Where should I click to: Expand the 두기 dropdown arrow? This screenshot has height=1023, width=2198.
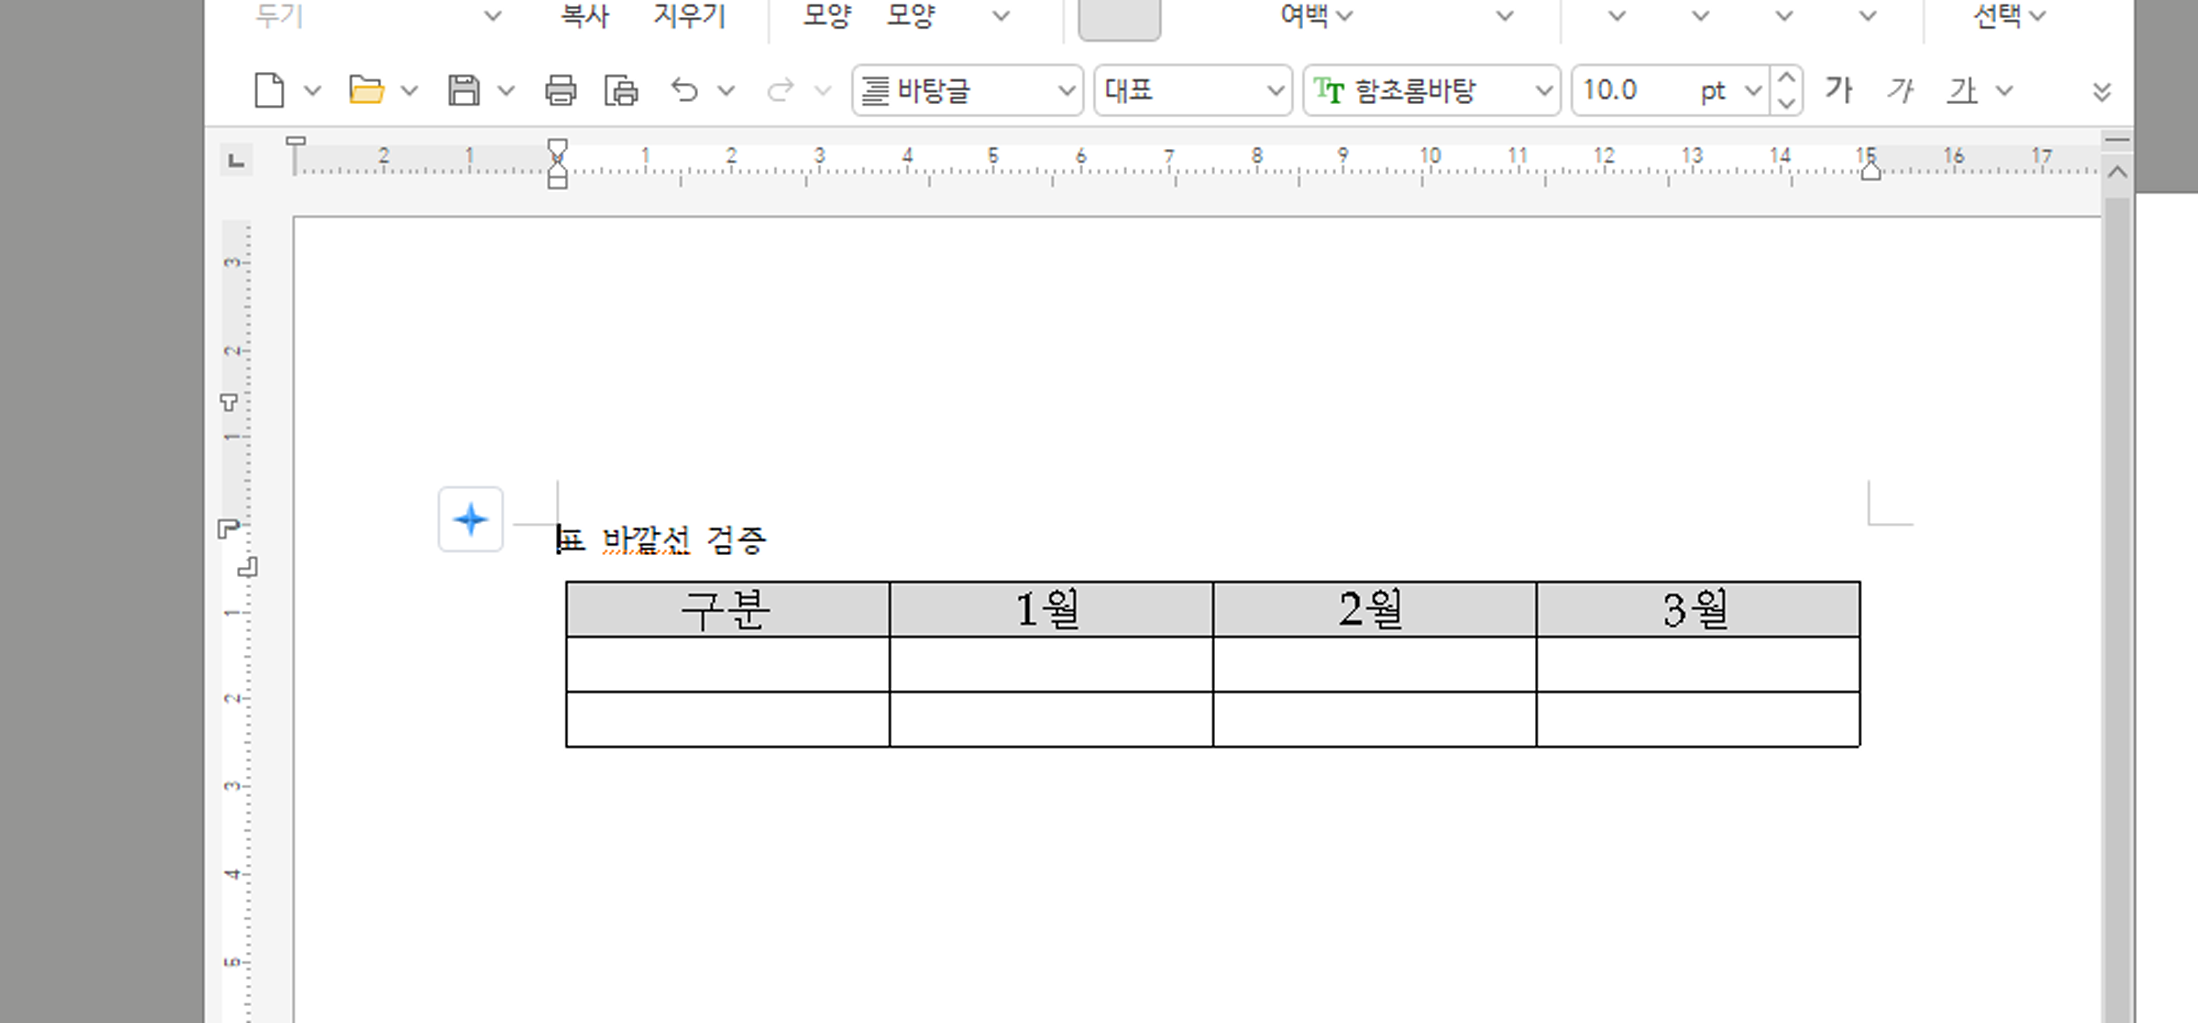click(x=492, y=16)
